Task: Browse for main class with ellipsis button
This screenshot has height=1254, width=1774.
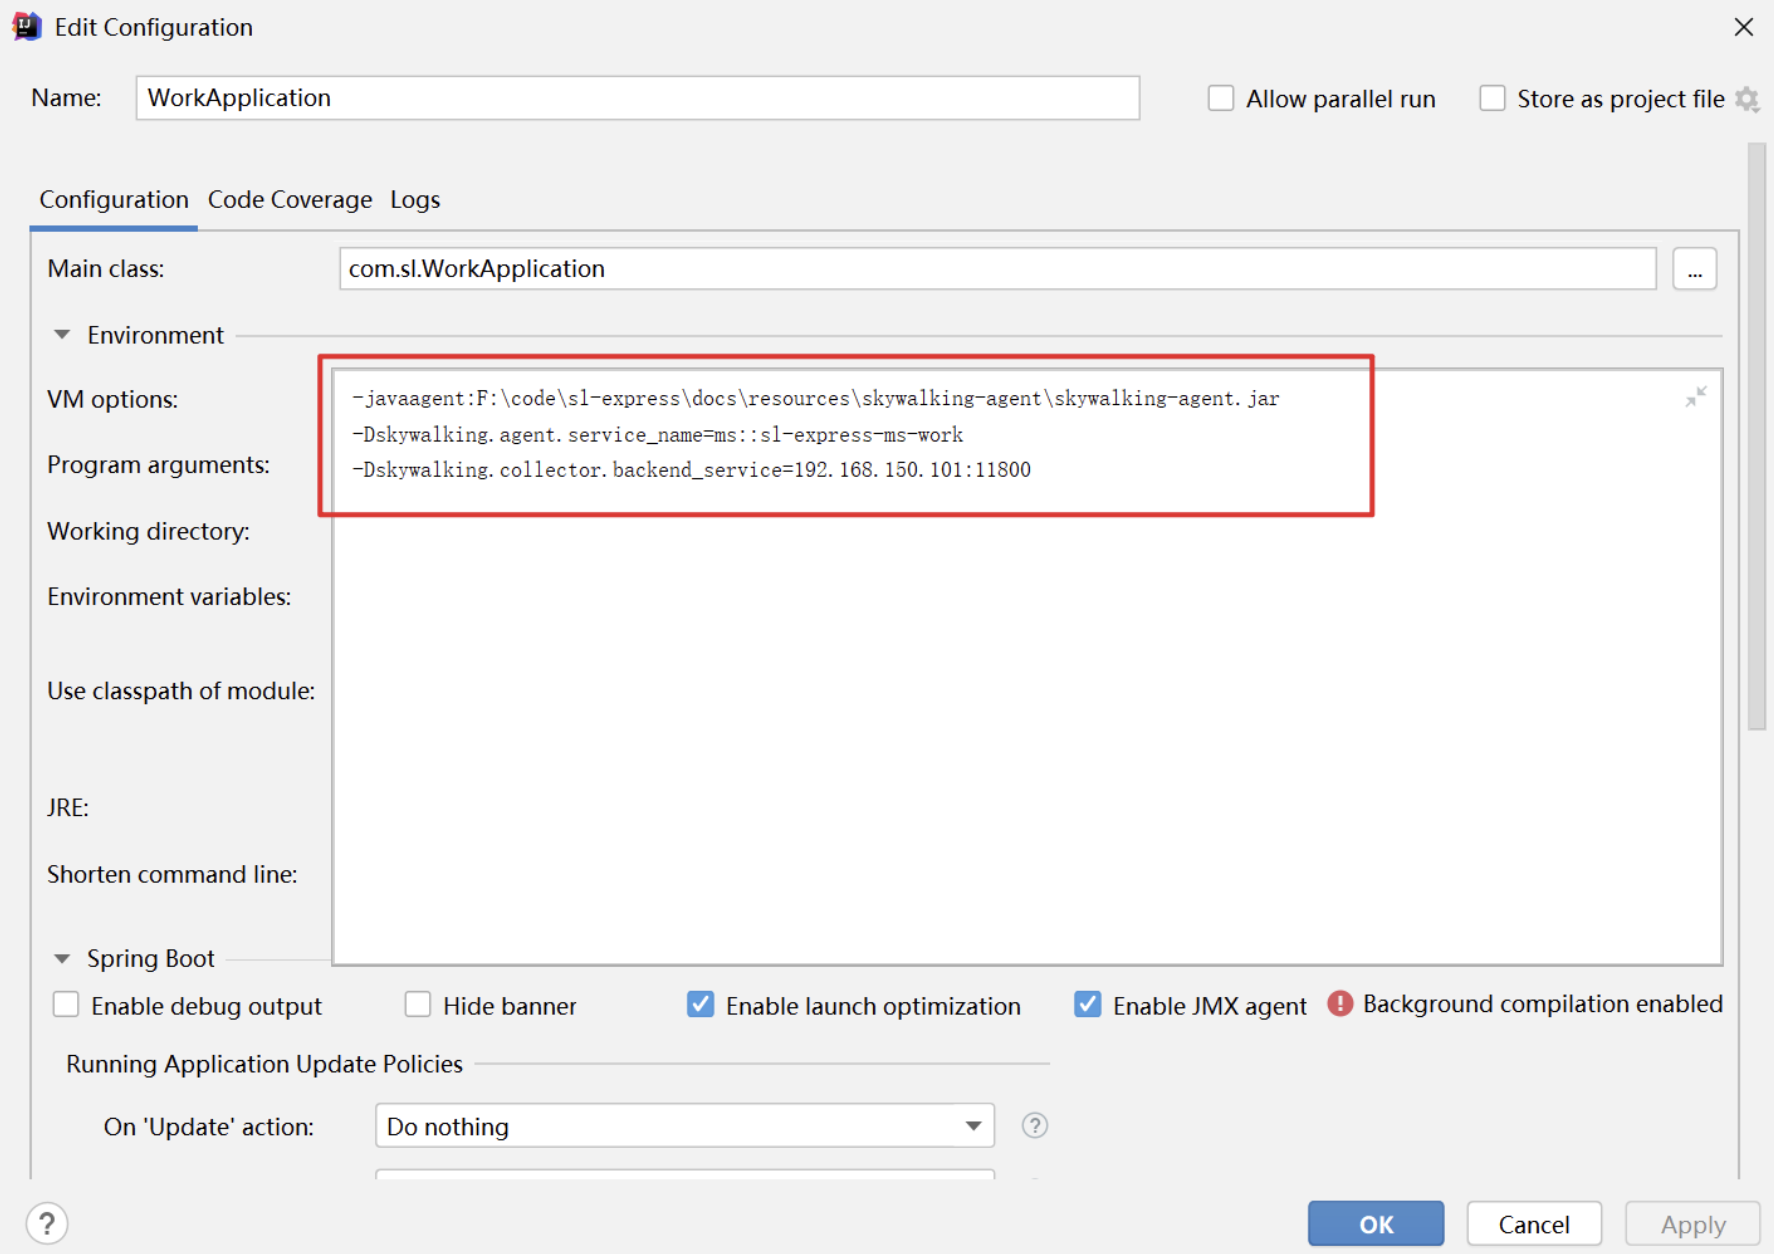Action: point(1694,269)
